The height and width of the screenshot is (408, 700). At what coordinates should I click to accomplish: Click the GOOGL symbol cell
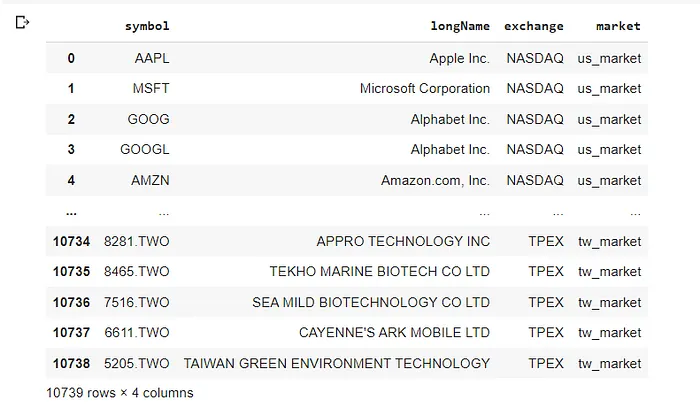coord(148,150)
